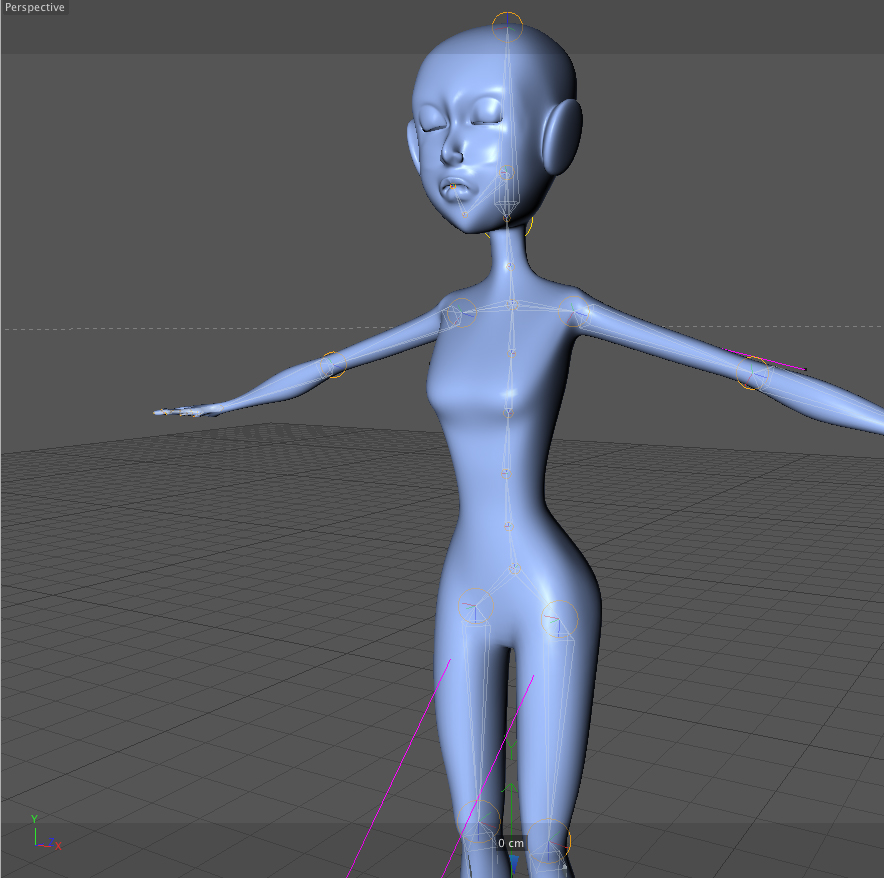Select the jaw joint handle near the lips
The height and width of the screenshot is (878, 884).
pyautogui.click(x=453, y=187)
